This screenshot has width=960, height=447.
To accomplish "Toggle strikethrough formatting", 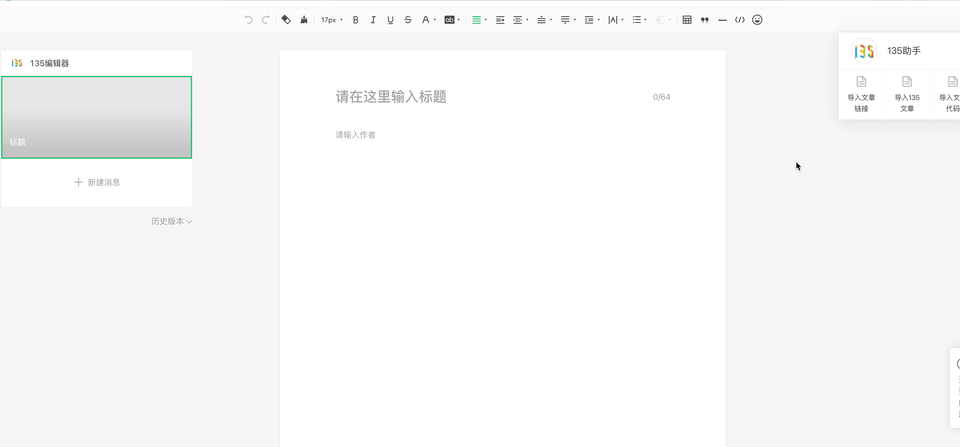I will [x=408, y=20].
